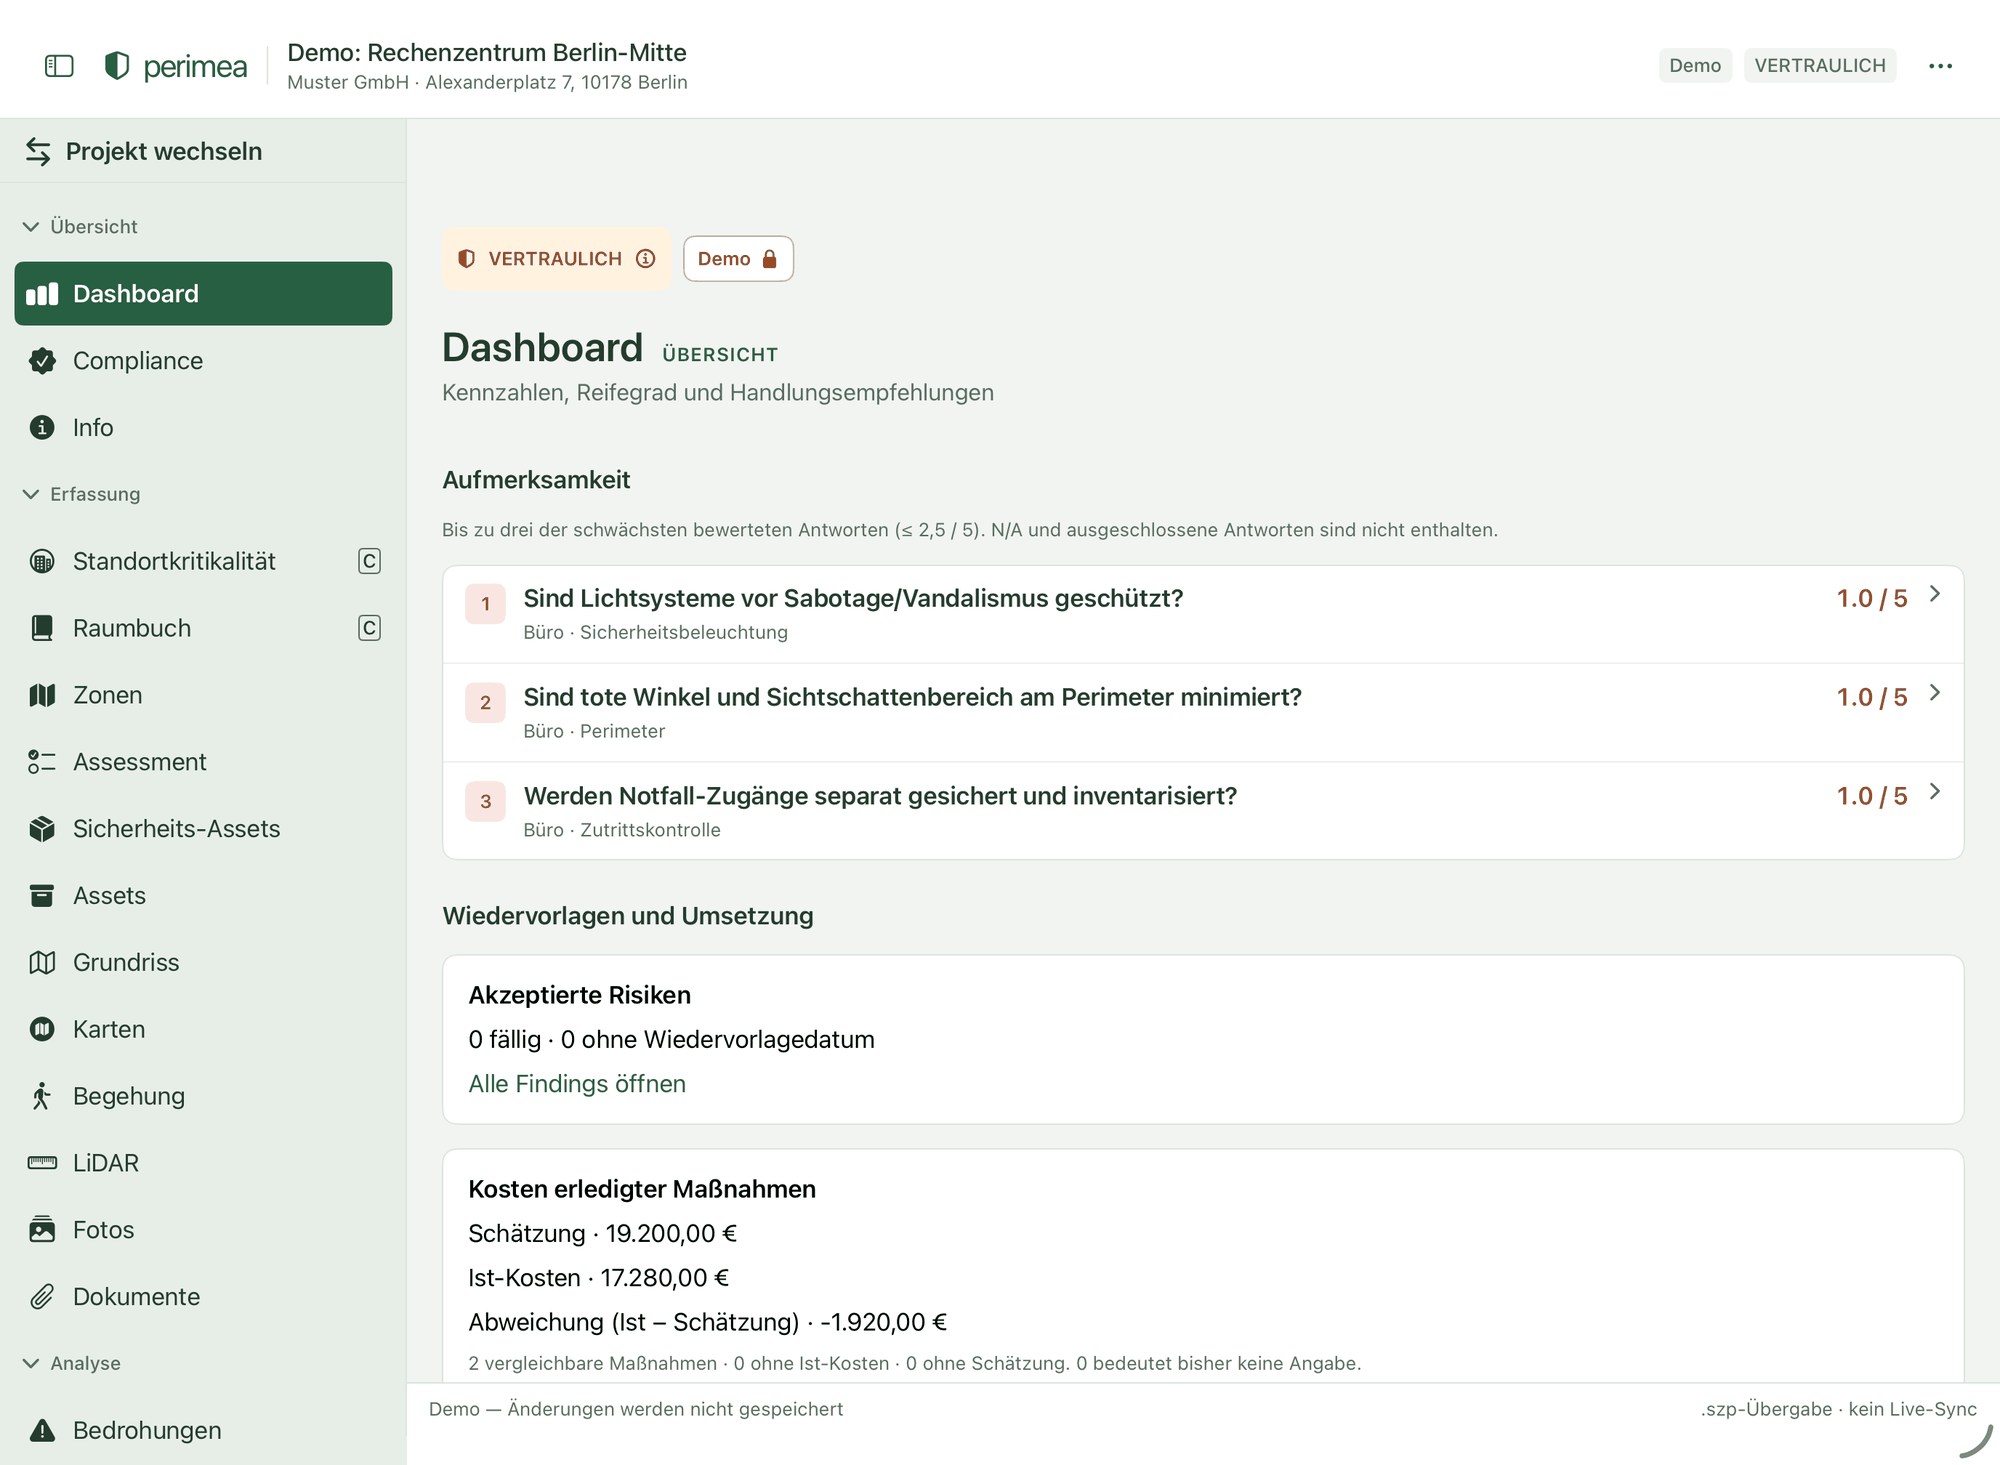Click the perimea shield logo

pyautogui.click(x=117, y=66)
